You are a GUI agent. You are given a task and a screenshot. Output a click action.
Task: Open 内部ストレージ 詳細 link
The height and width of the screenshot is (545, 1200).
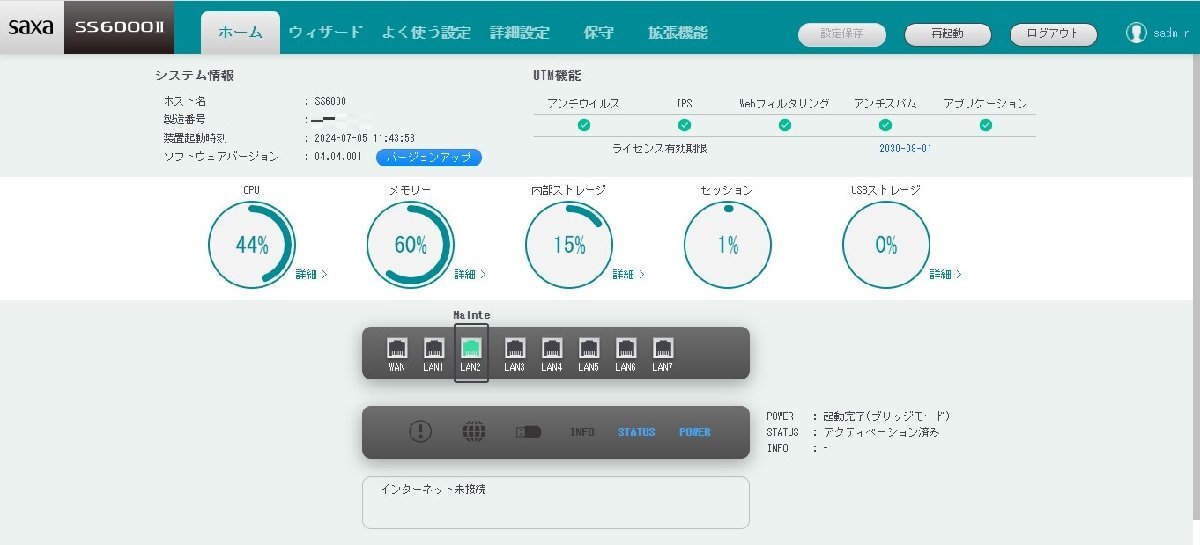tap(628, 274)
